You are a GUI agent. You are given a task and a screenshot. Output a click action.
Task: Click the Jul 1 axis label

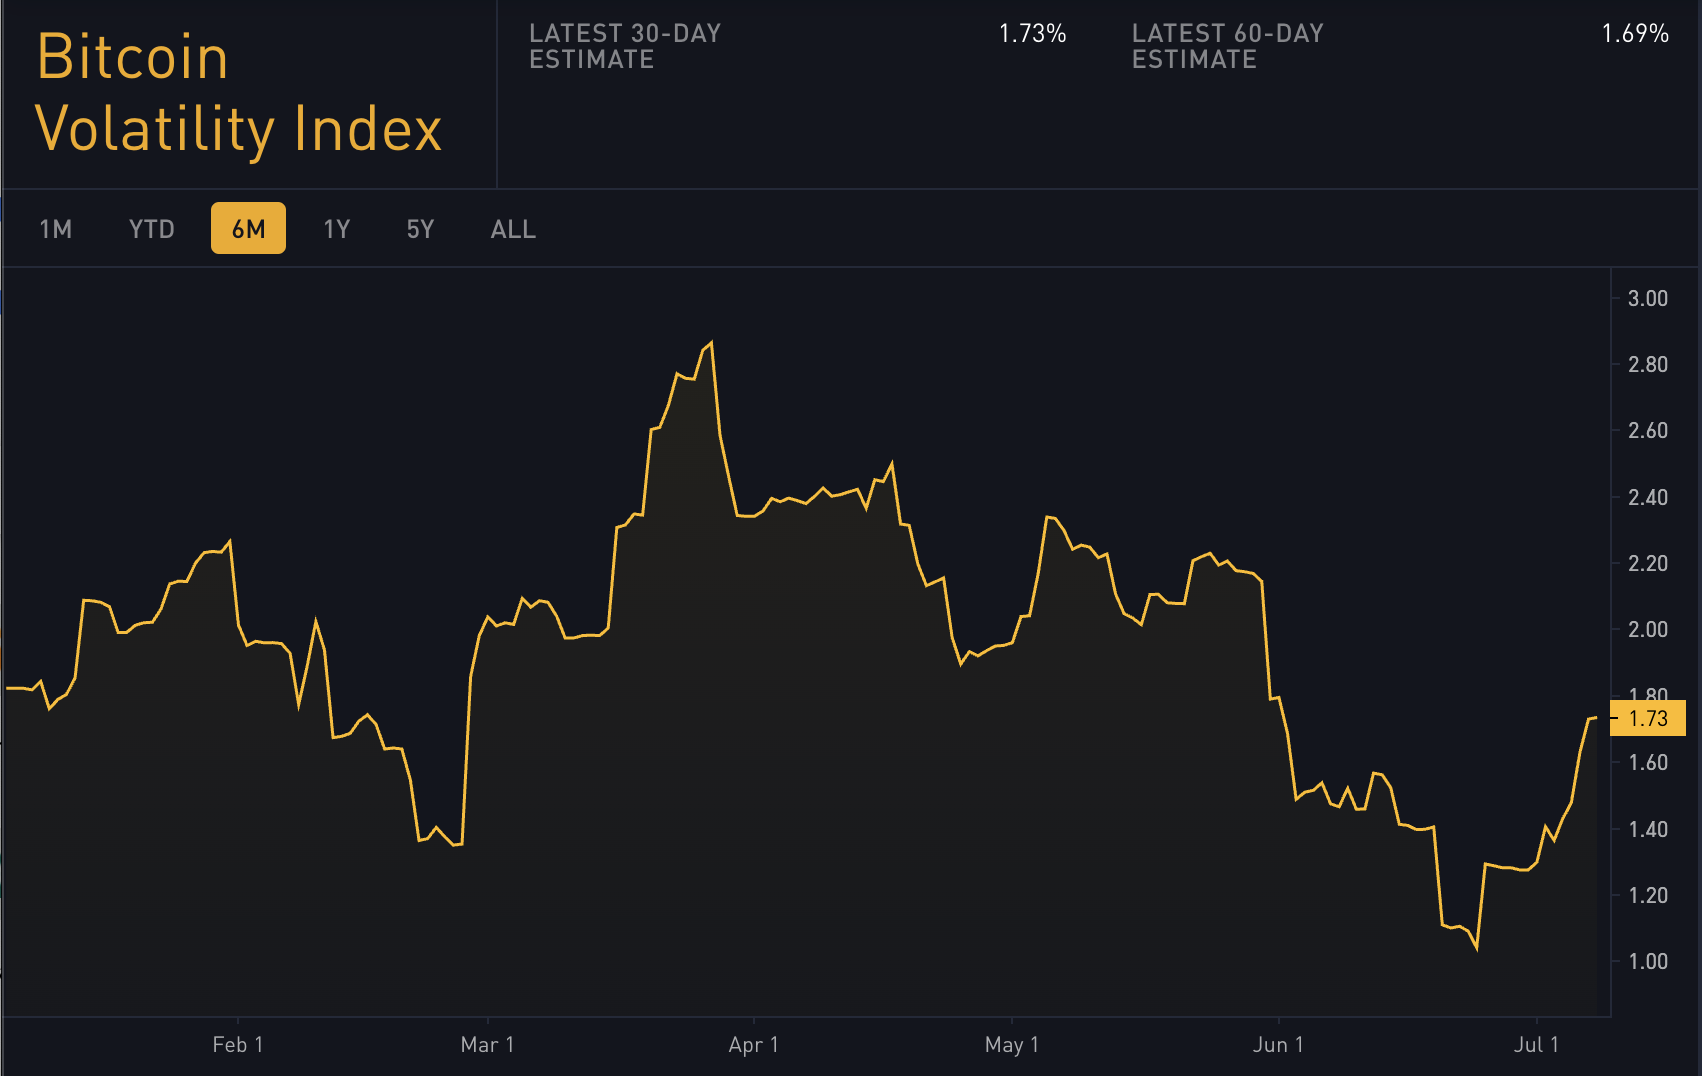[1536, 1045]
